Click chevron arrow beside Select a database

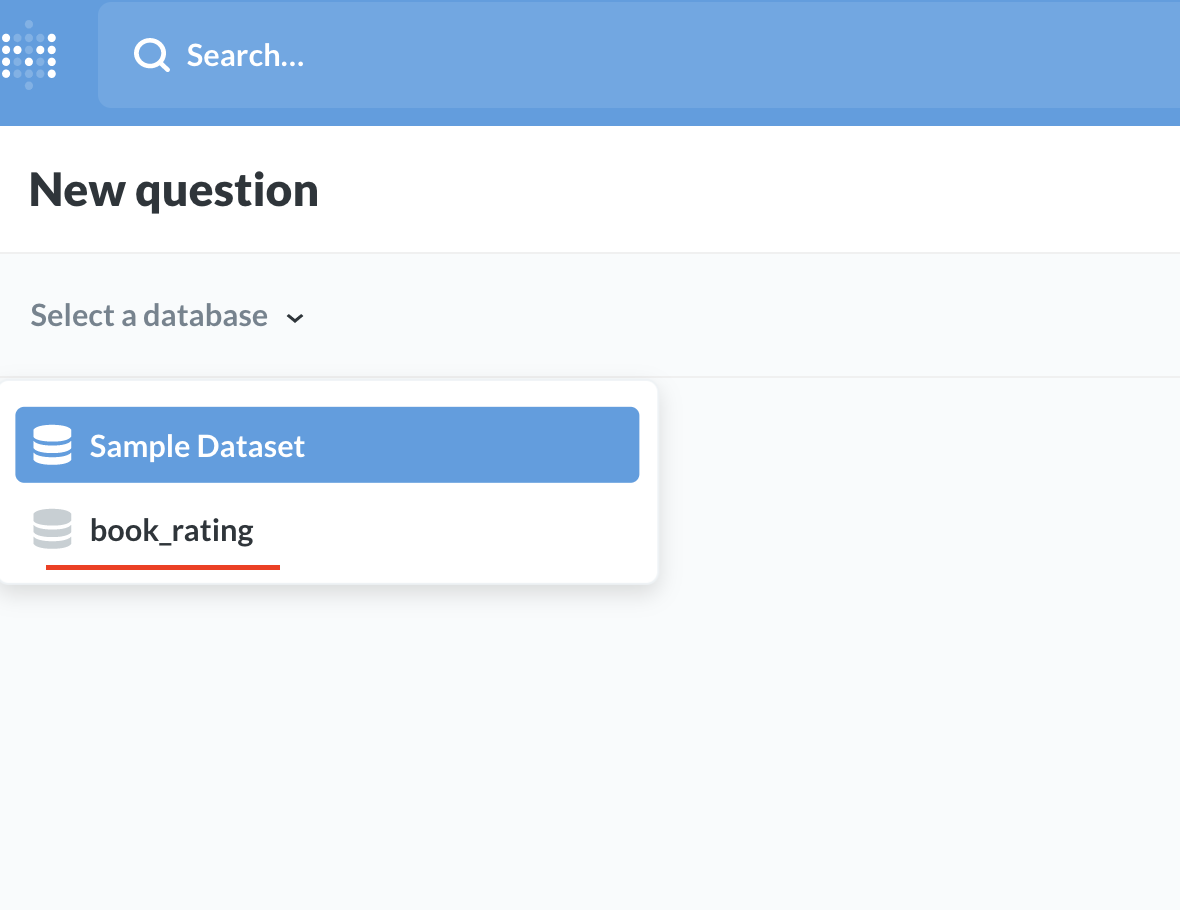click(x=295, y=318)
